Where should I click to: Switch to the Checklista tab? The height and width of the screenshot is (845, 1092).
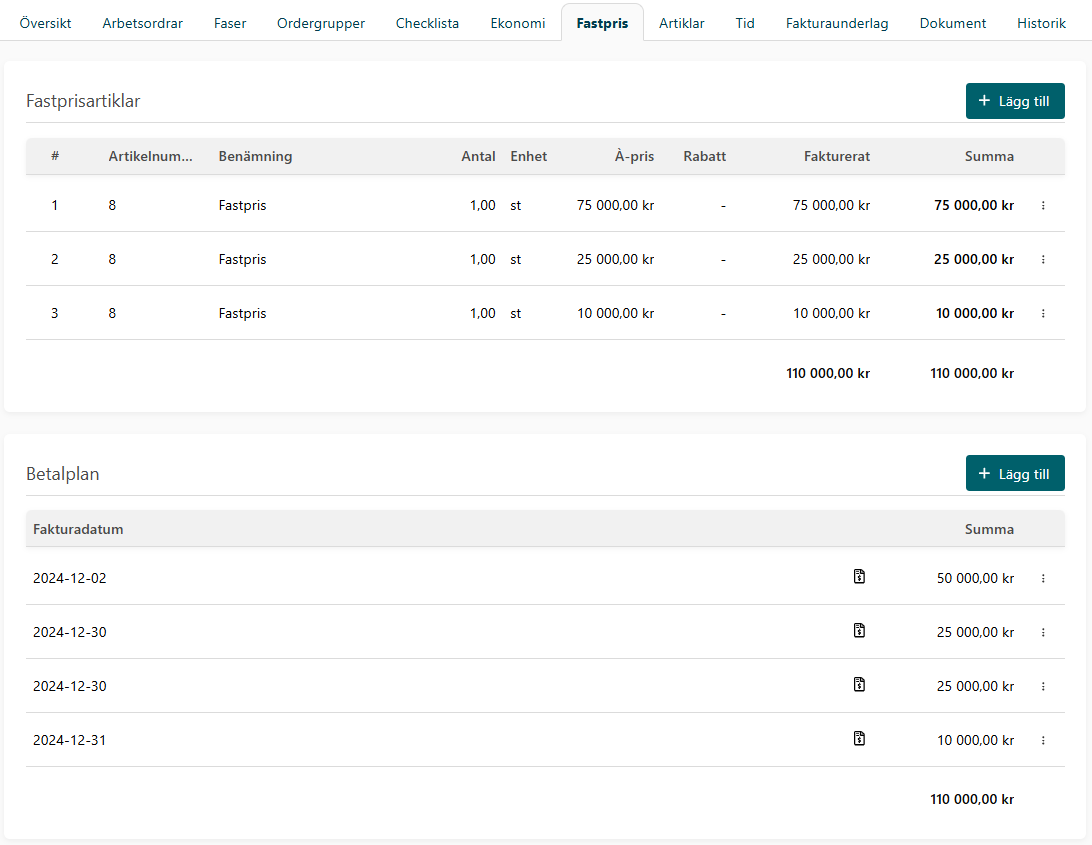point(427,23)
